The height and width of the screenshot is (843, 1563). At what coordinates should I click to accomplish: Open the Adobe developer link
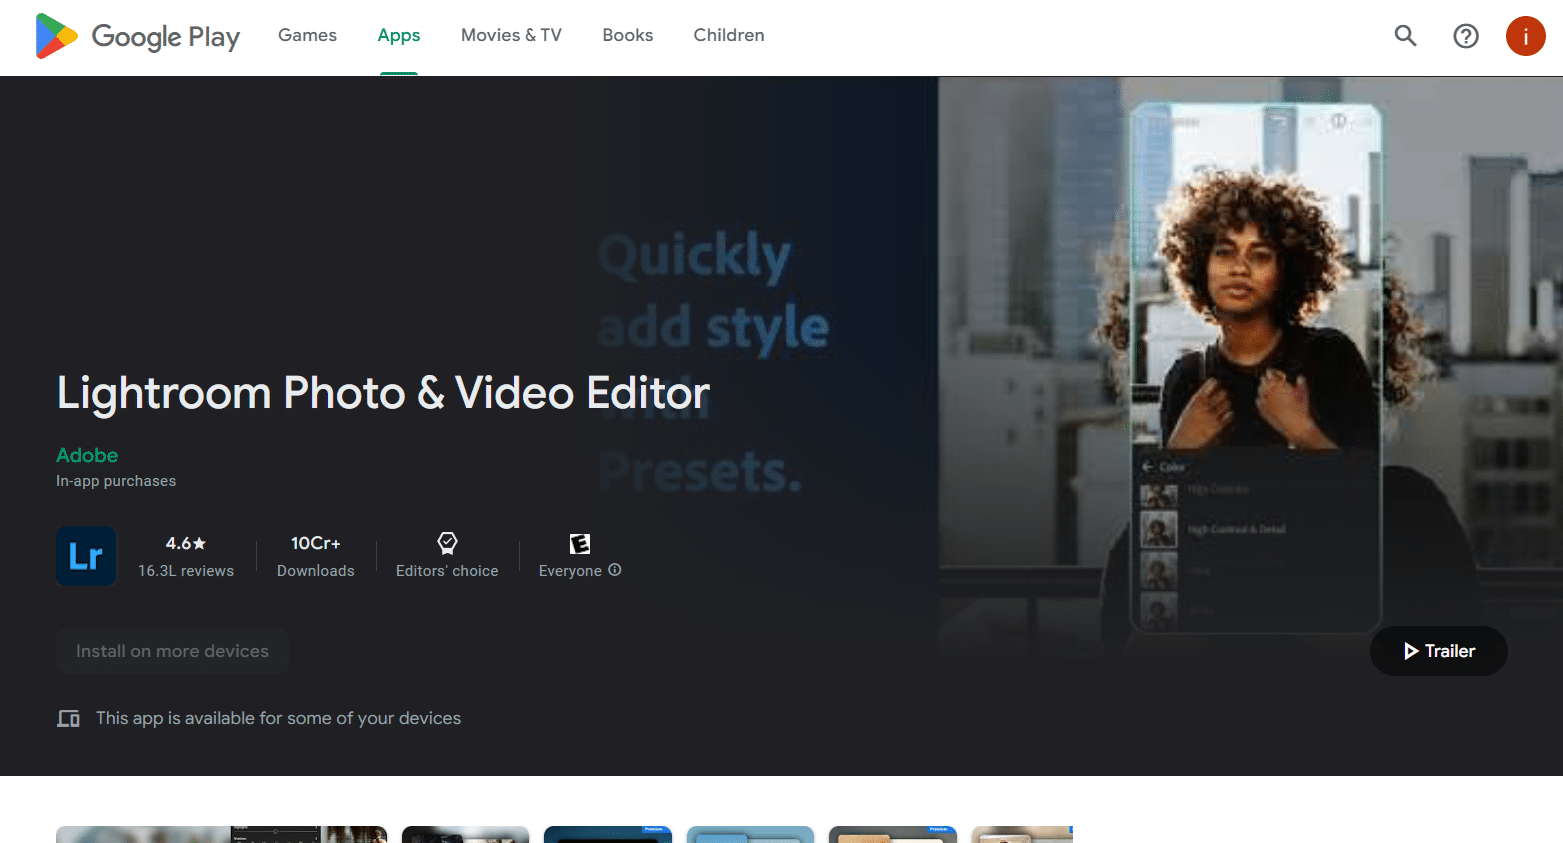click(87, 455)
